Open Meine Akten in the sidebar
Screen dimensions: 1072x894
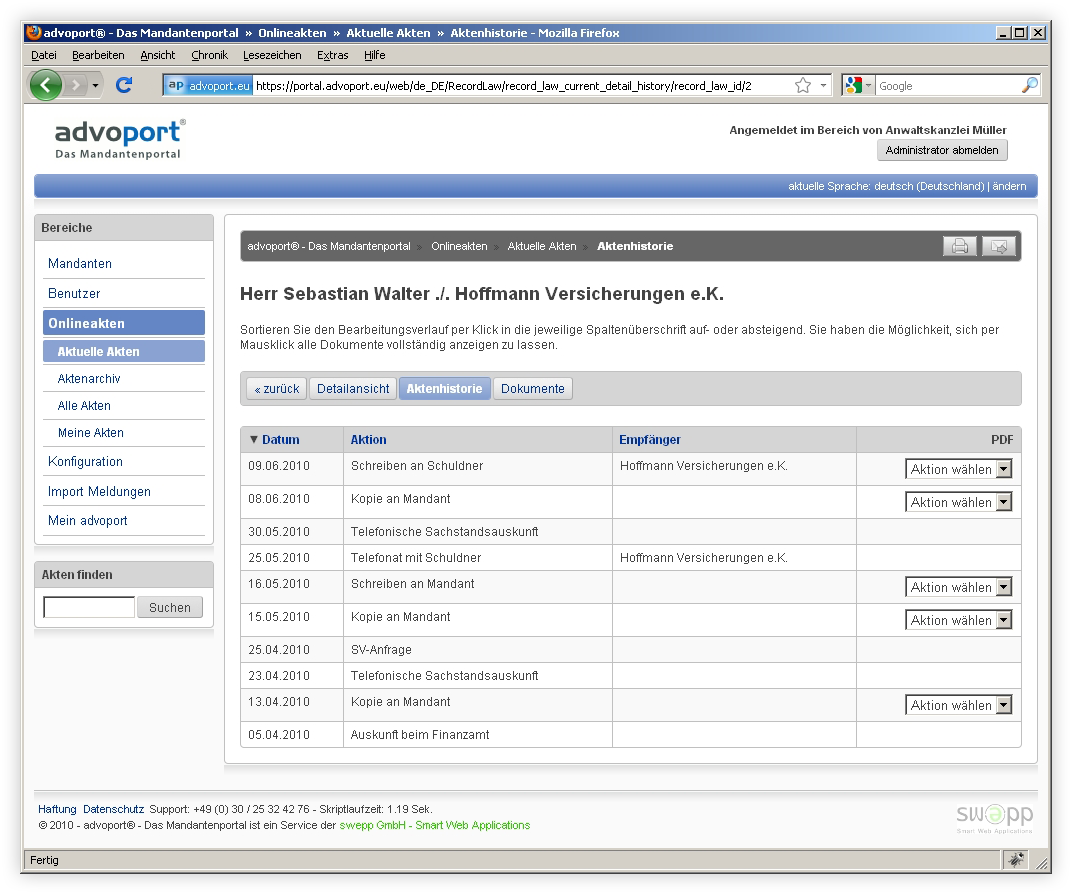pyautogui.click(x=90, y=433)
